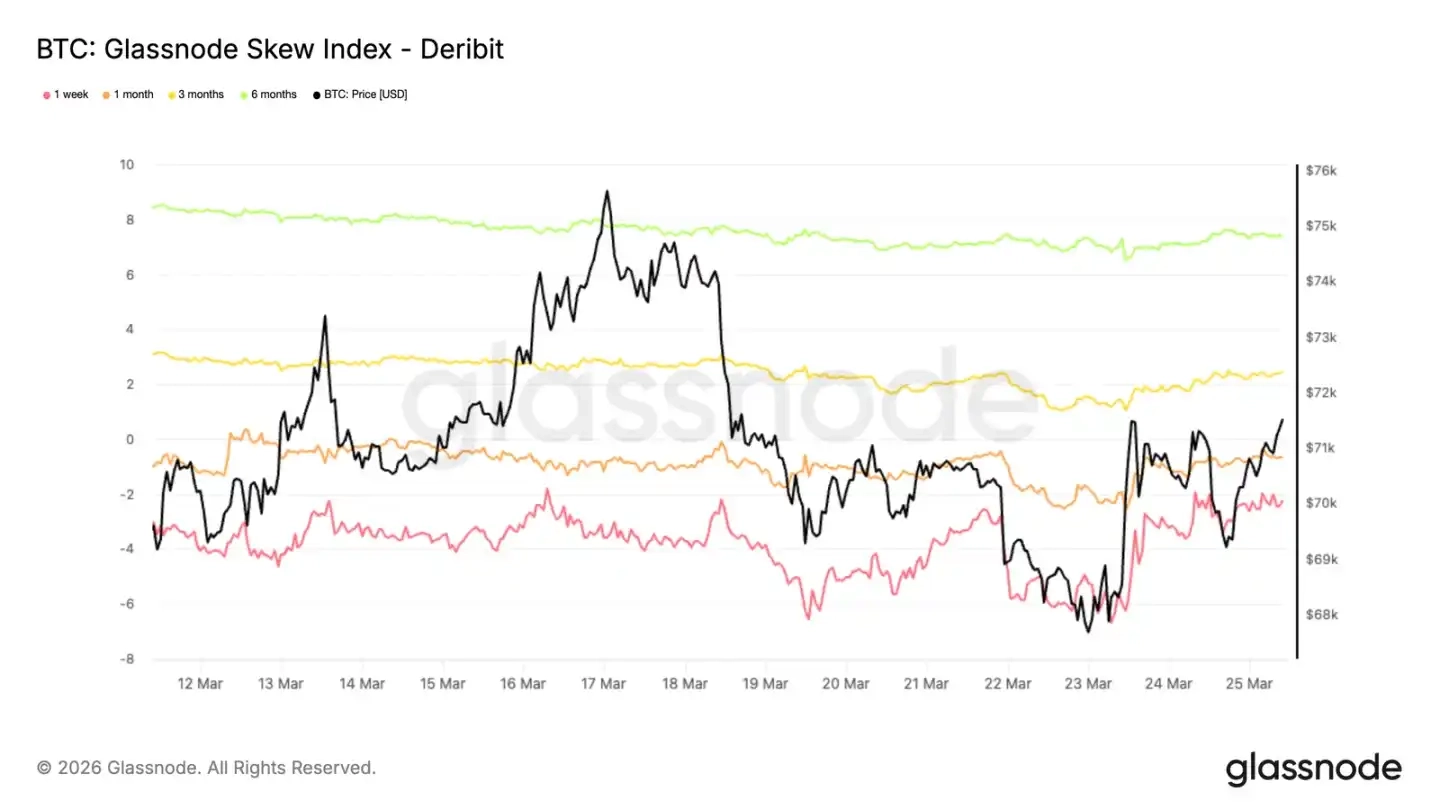Click the glassnode watermark in chart center
Screen dimensions: 1440x810
(720, 400)
